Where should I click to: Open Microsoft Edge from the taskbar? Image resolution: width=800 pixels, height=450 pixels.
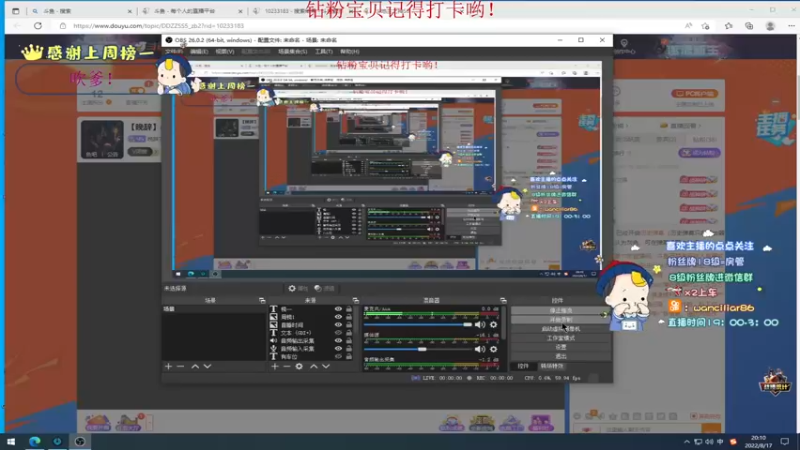[x=35, y=441]
